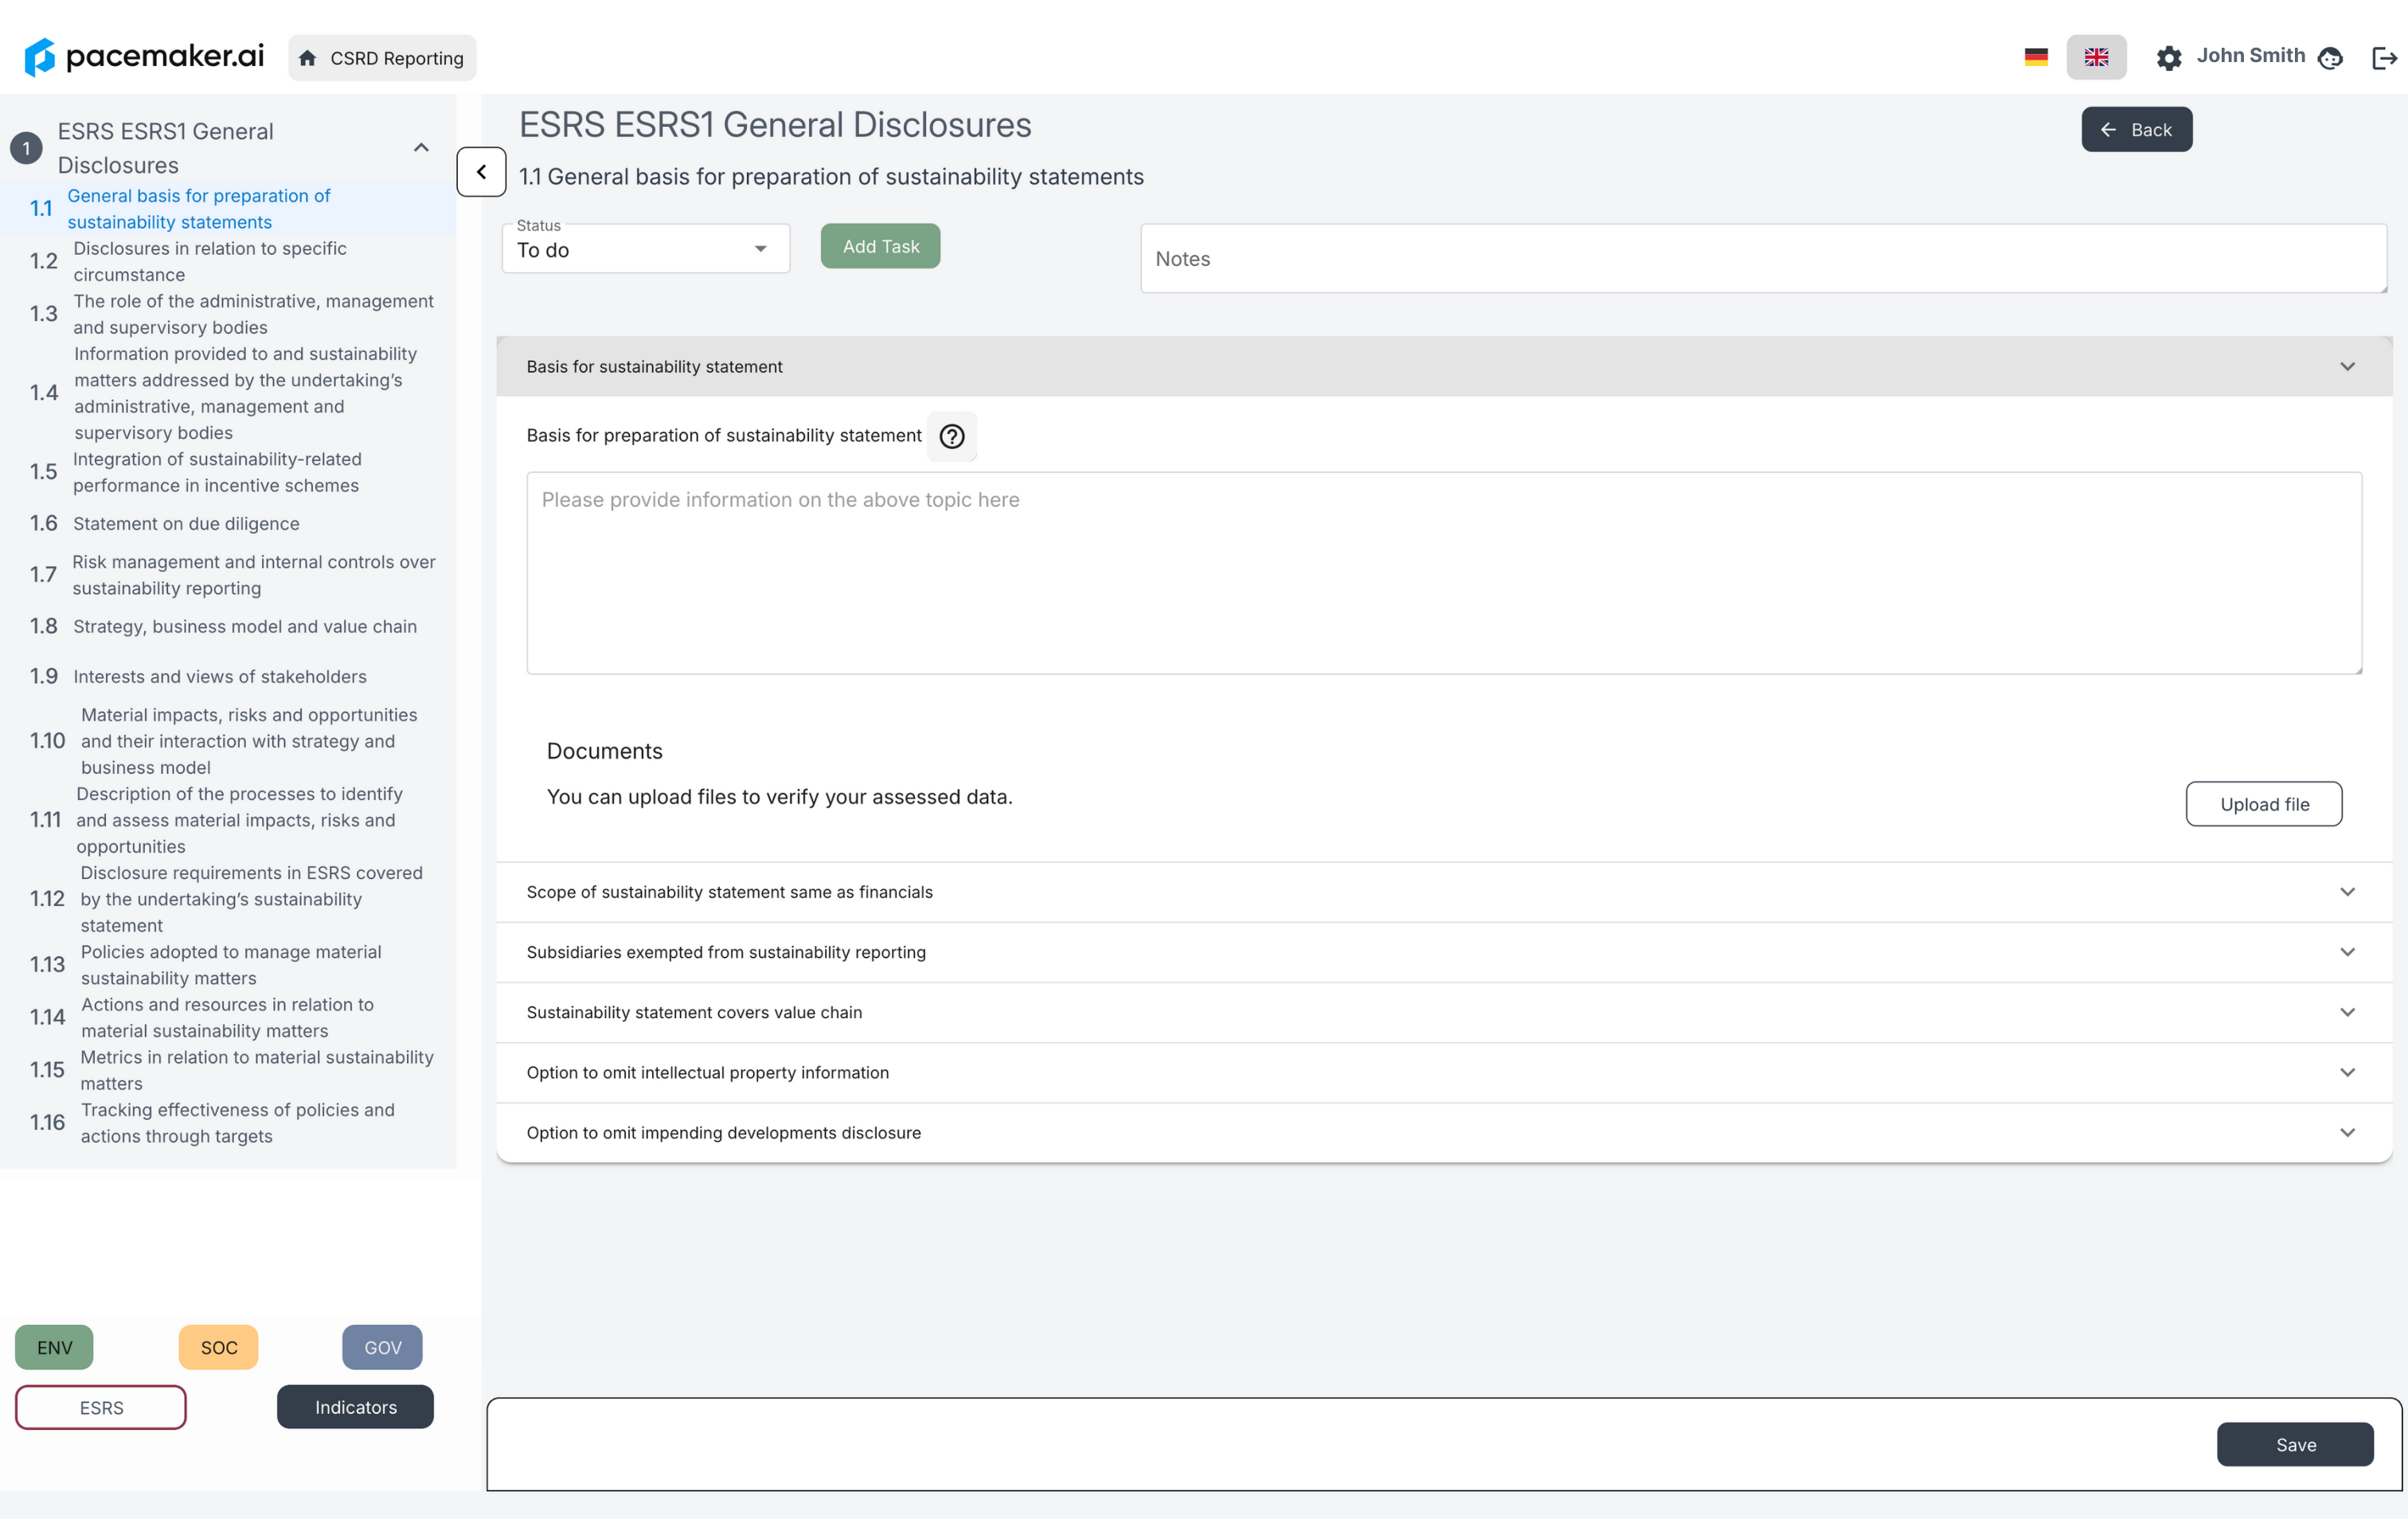
Task: Select the UK flag language icon
Action: [x=2096, y=57]
